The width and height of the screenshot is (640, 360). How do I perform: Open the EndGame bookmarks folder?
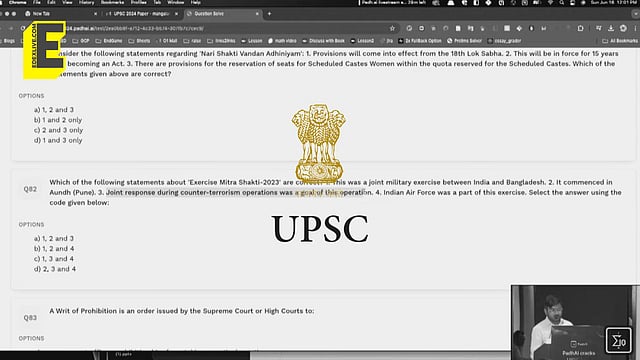(109, 41)
